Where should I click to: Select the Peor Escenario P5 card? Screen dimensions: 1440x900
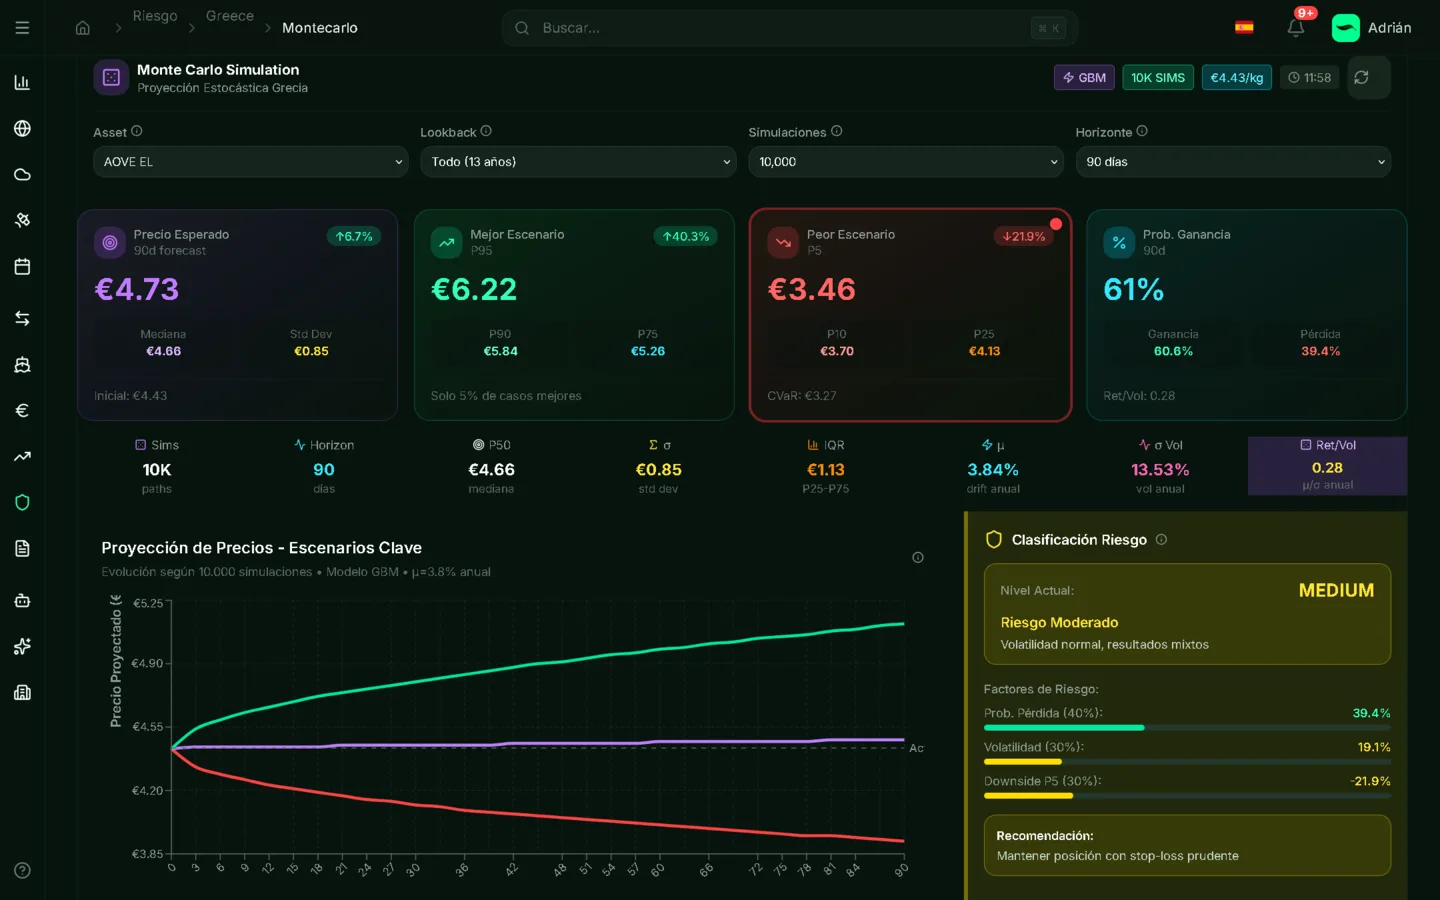coord(910,315)
